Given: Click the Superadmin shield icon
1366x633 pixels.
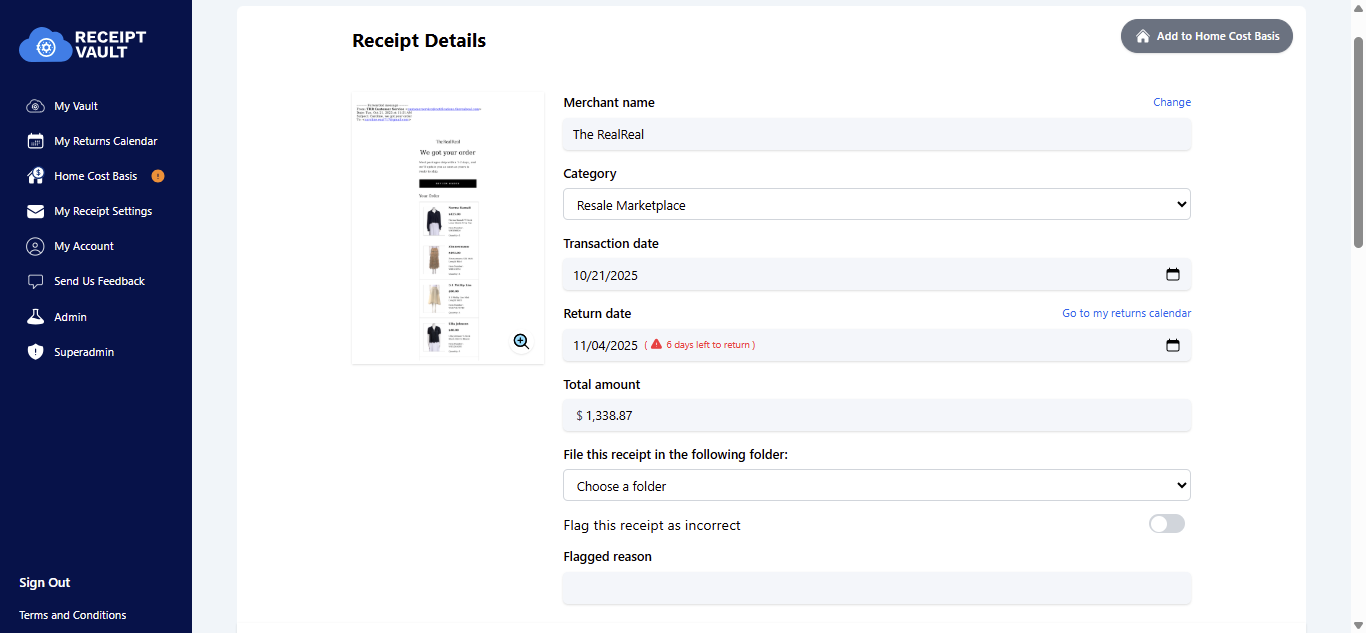Looking at the screenshot, I should (x=35, y=352).
